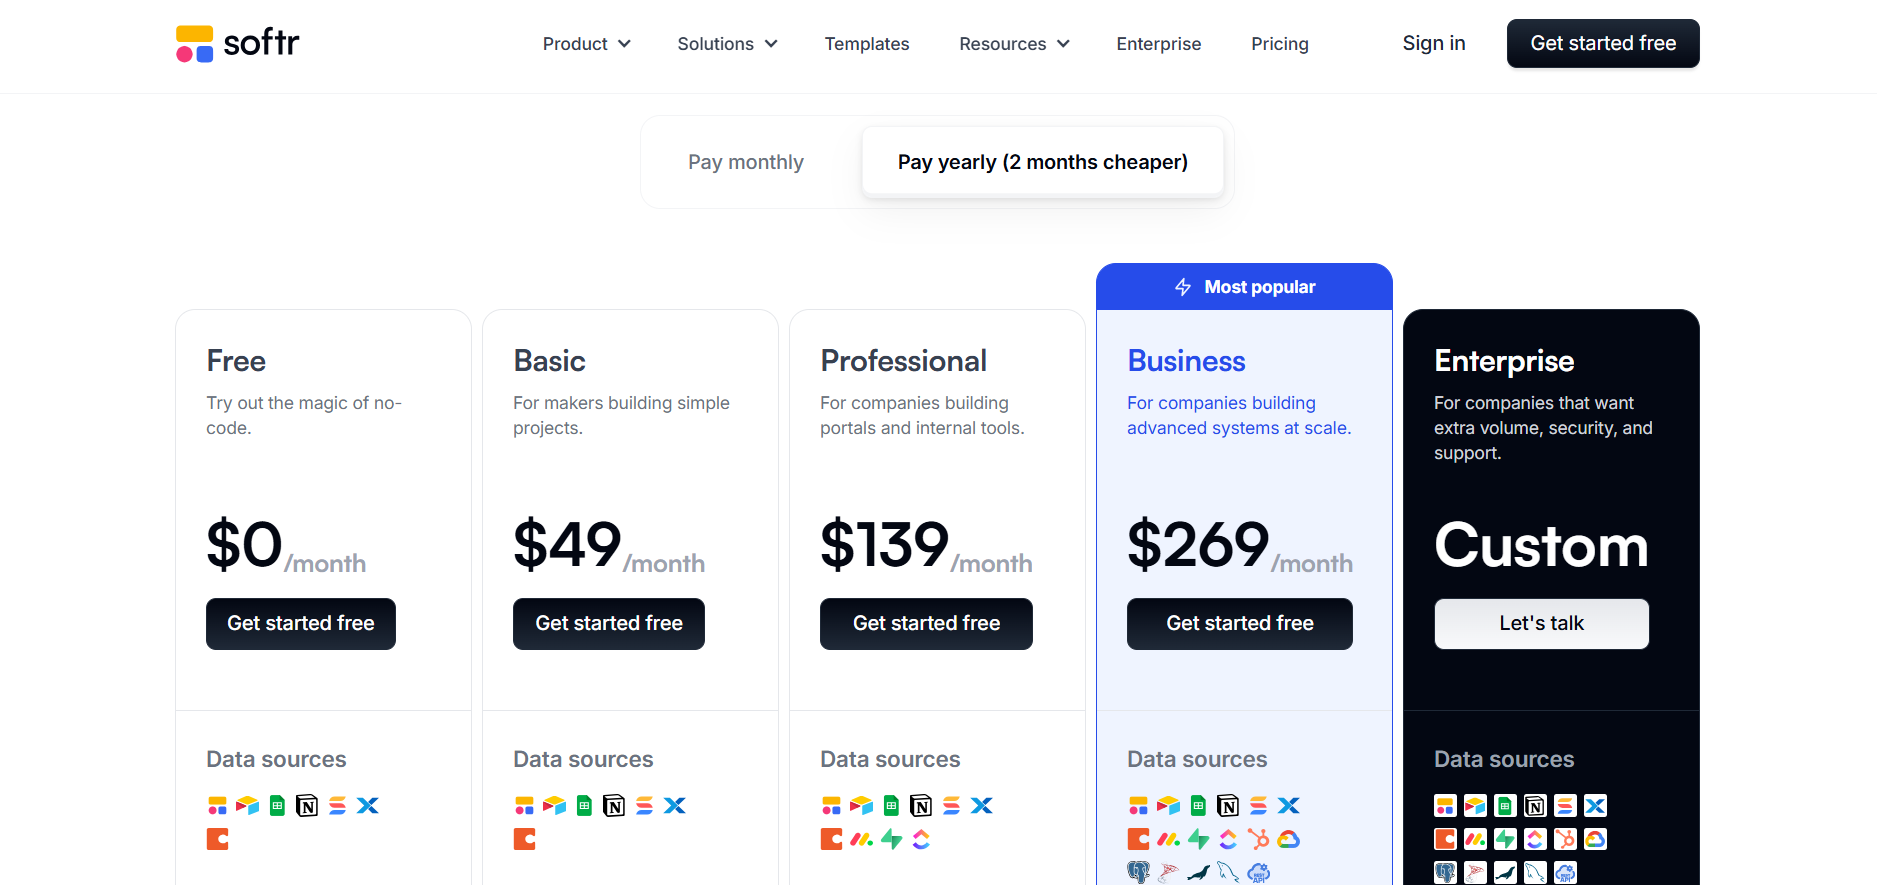Expand the Product dropdown menu
This screenshot has width=1877, height=885.
click(586, 44)
